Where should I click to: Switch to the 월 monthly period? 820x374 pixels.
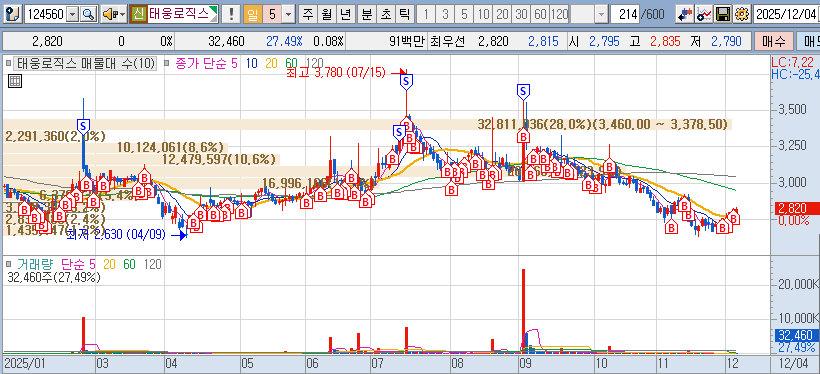[327, 14]
